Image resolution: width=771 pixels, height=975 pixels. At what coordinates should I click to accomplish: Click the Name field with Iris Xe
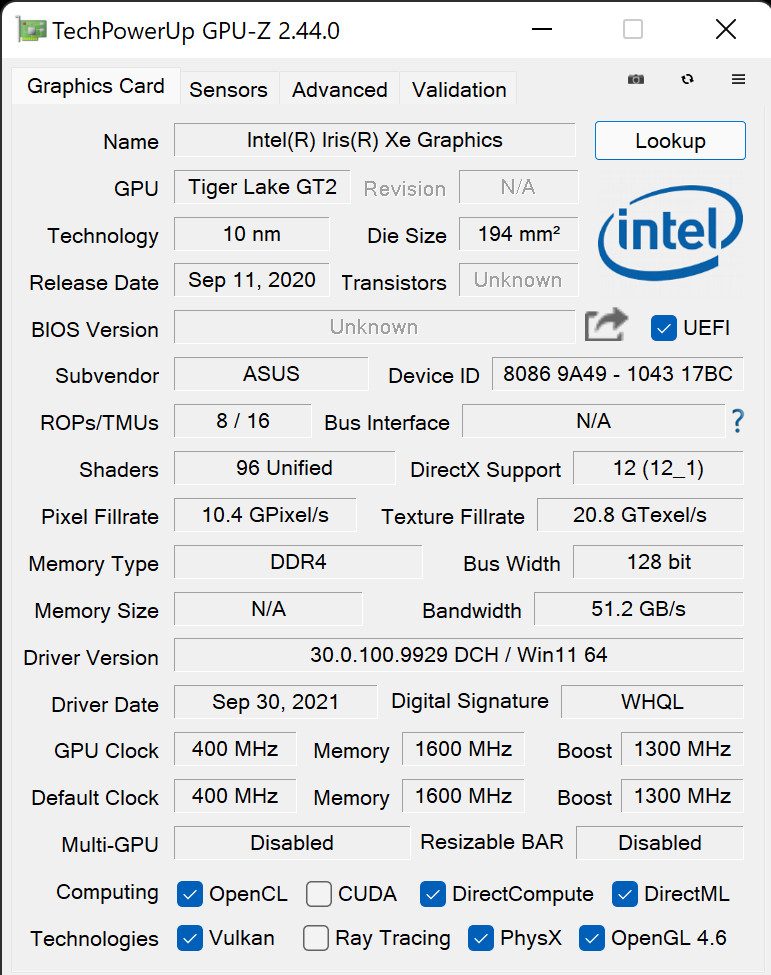click(x=374, y=140)
